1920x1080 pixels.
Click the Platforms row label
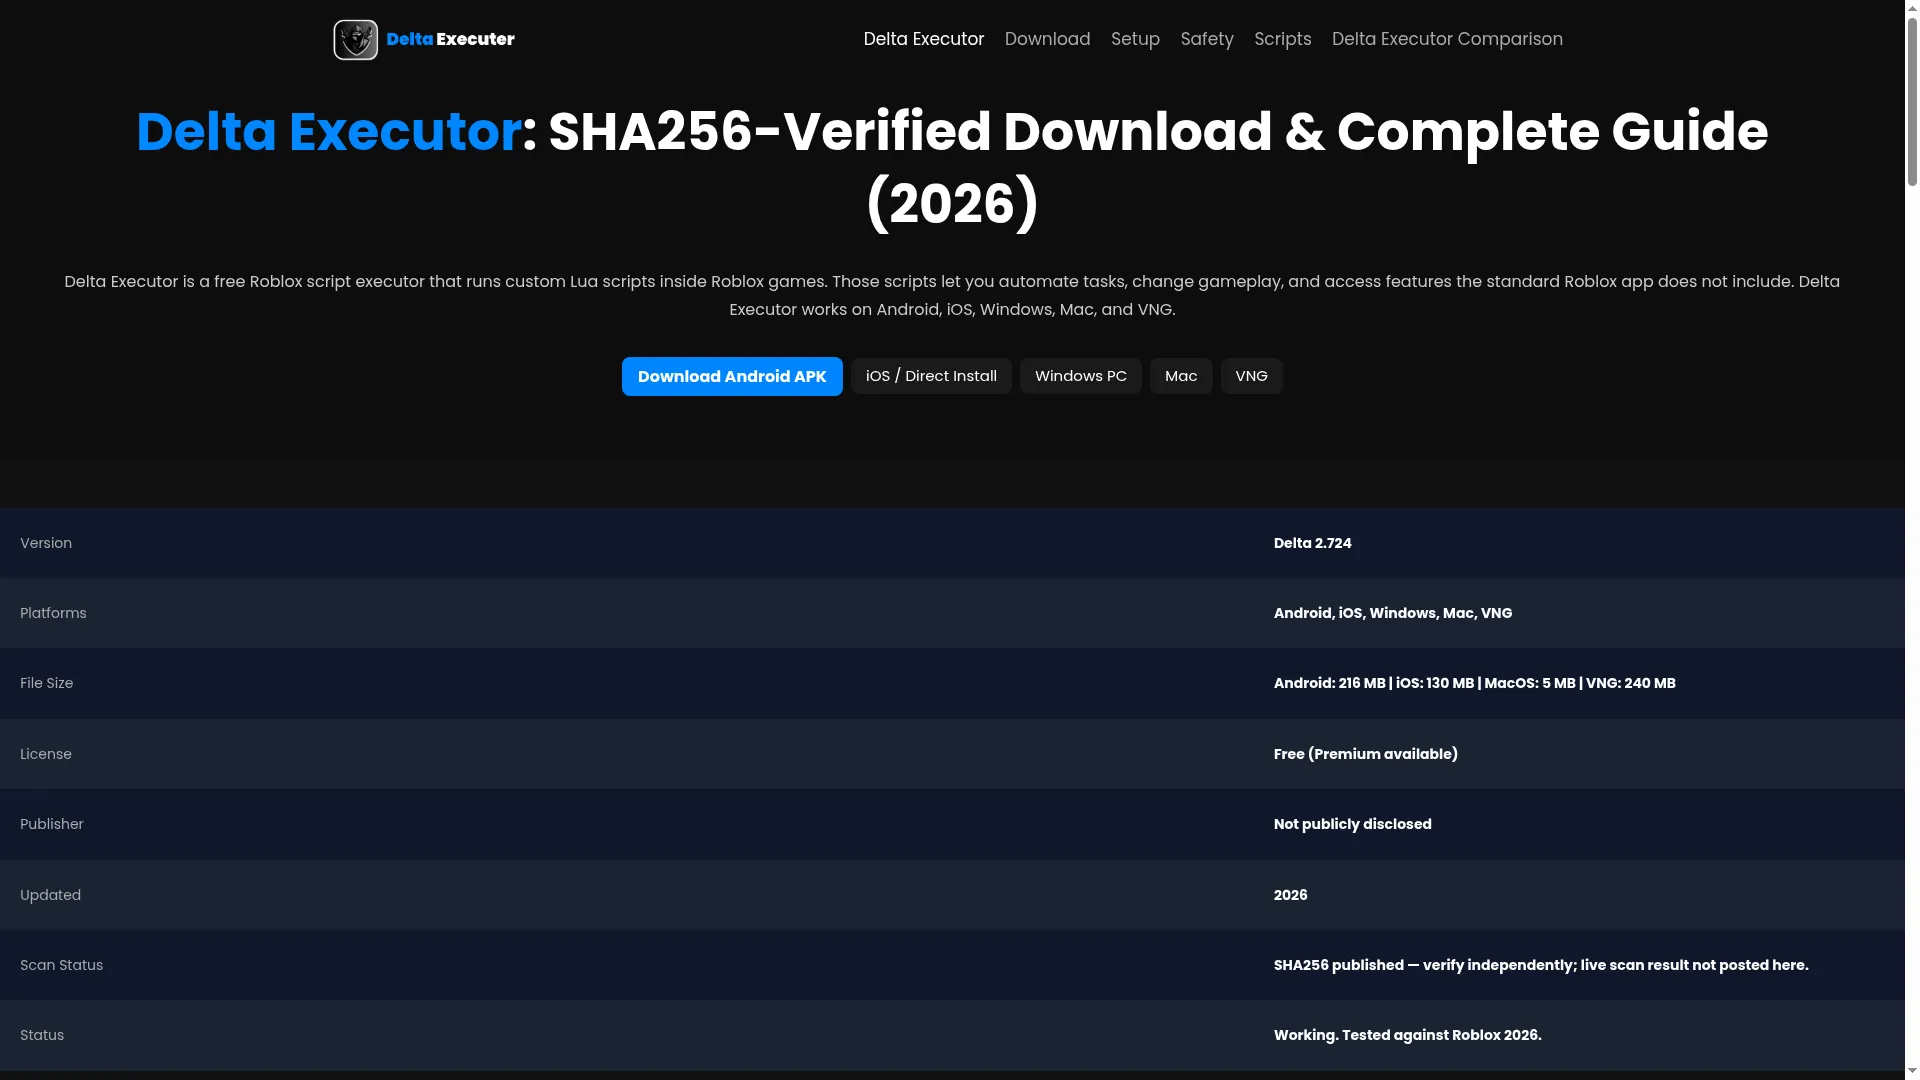pos(53,613)
